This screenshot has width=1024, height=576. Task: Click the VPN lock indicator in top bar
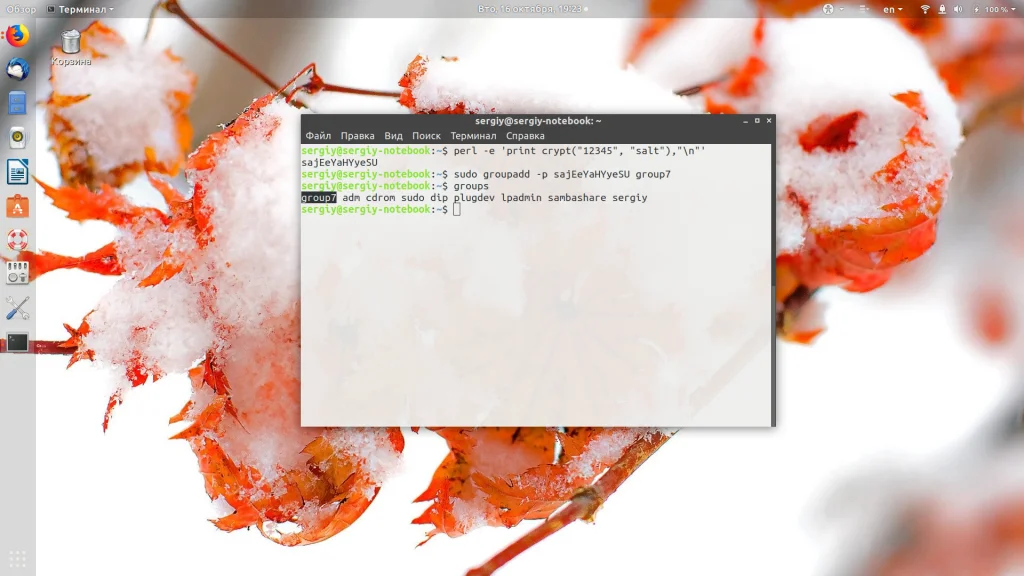pyautogui.click(x=942, y=9)
